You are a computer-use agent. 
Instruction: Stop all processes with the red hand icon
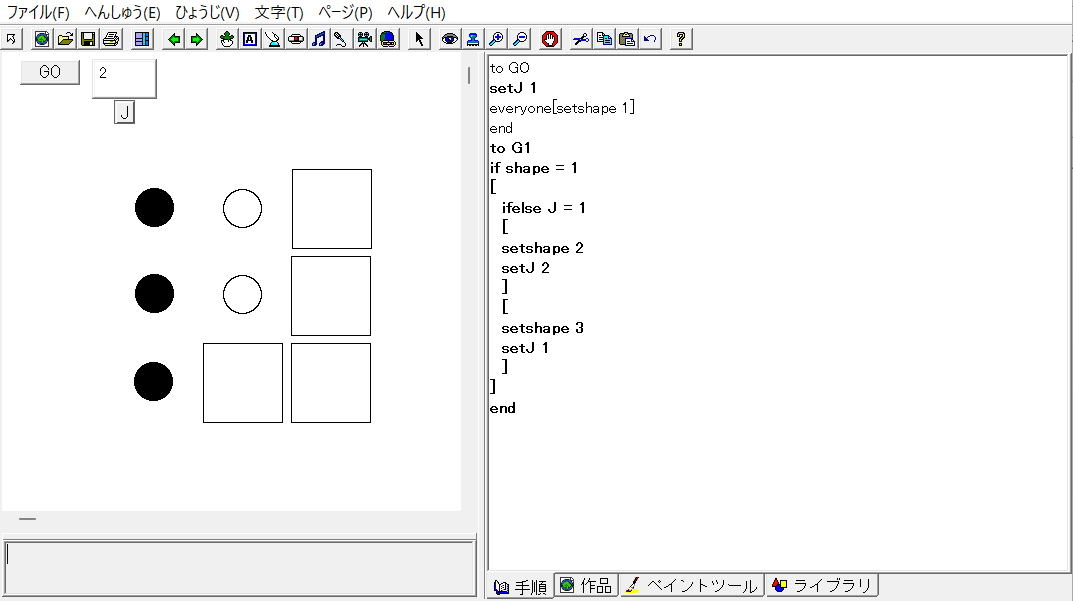pyautogui.click(x=550, y=39)
